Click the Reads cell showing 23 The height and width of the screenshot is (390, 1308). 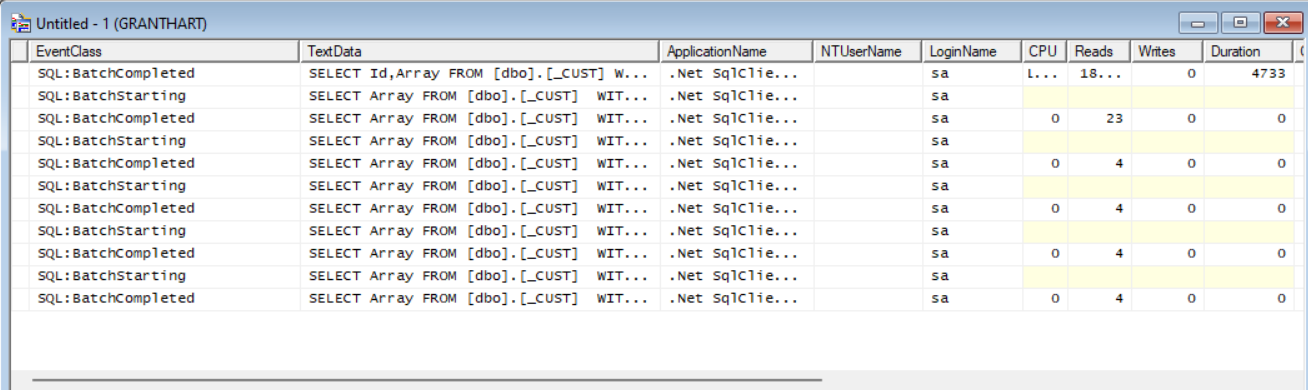(1099, 118)
